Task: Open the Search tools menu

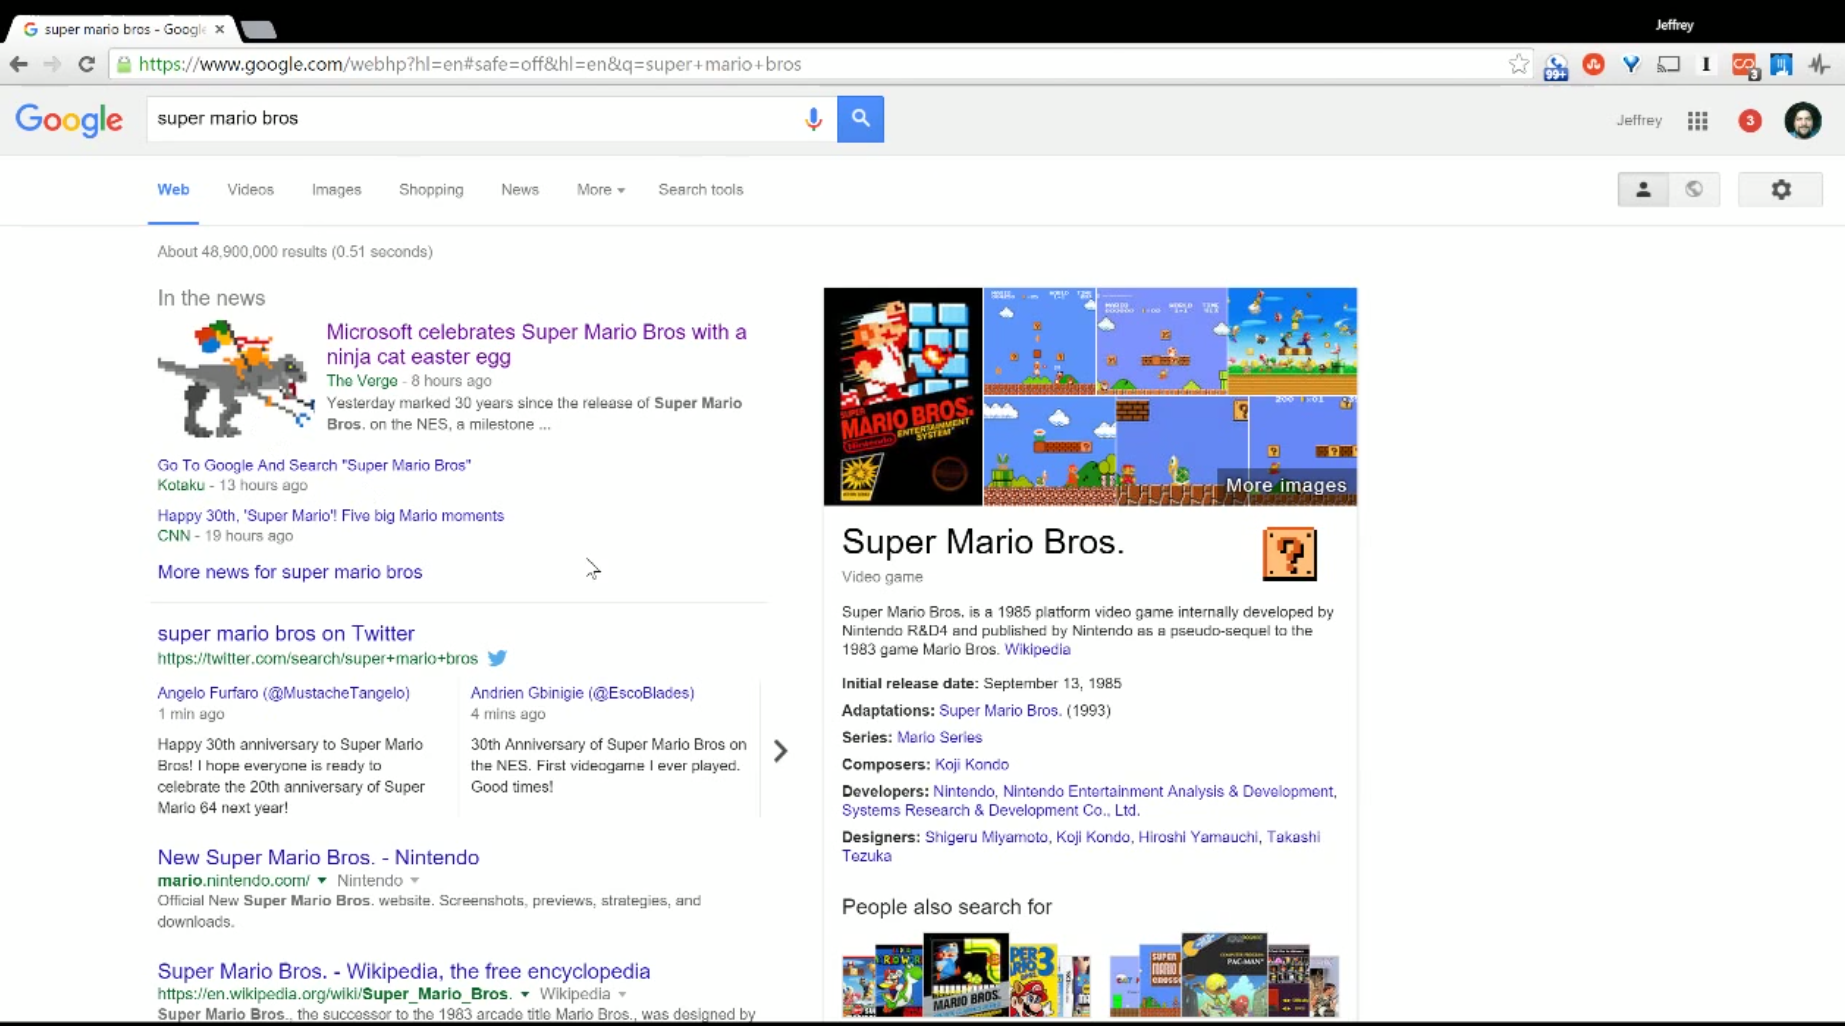Action: pyautogui.click(x=700, y=190)
